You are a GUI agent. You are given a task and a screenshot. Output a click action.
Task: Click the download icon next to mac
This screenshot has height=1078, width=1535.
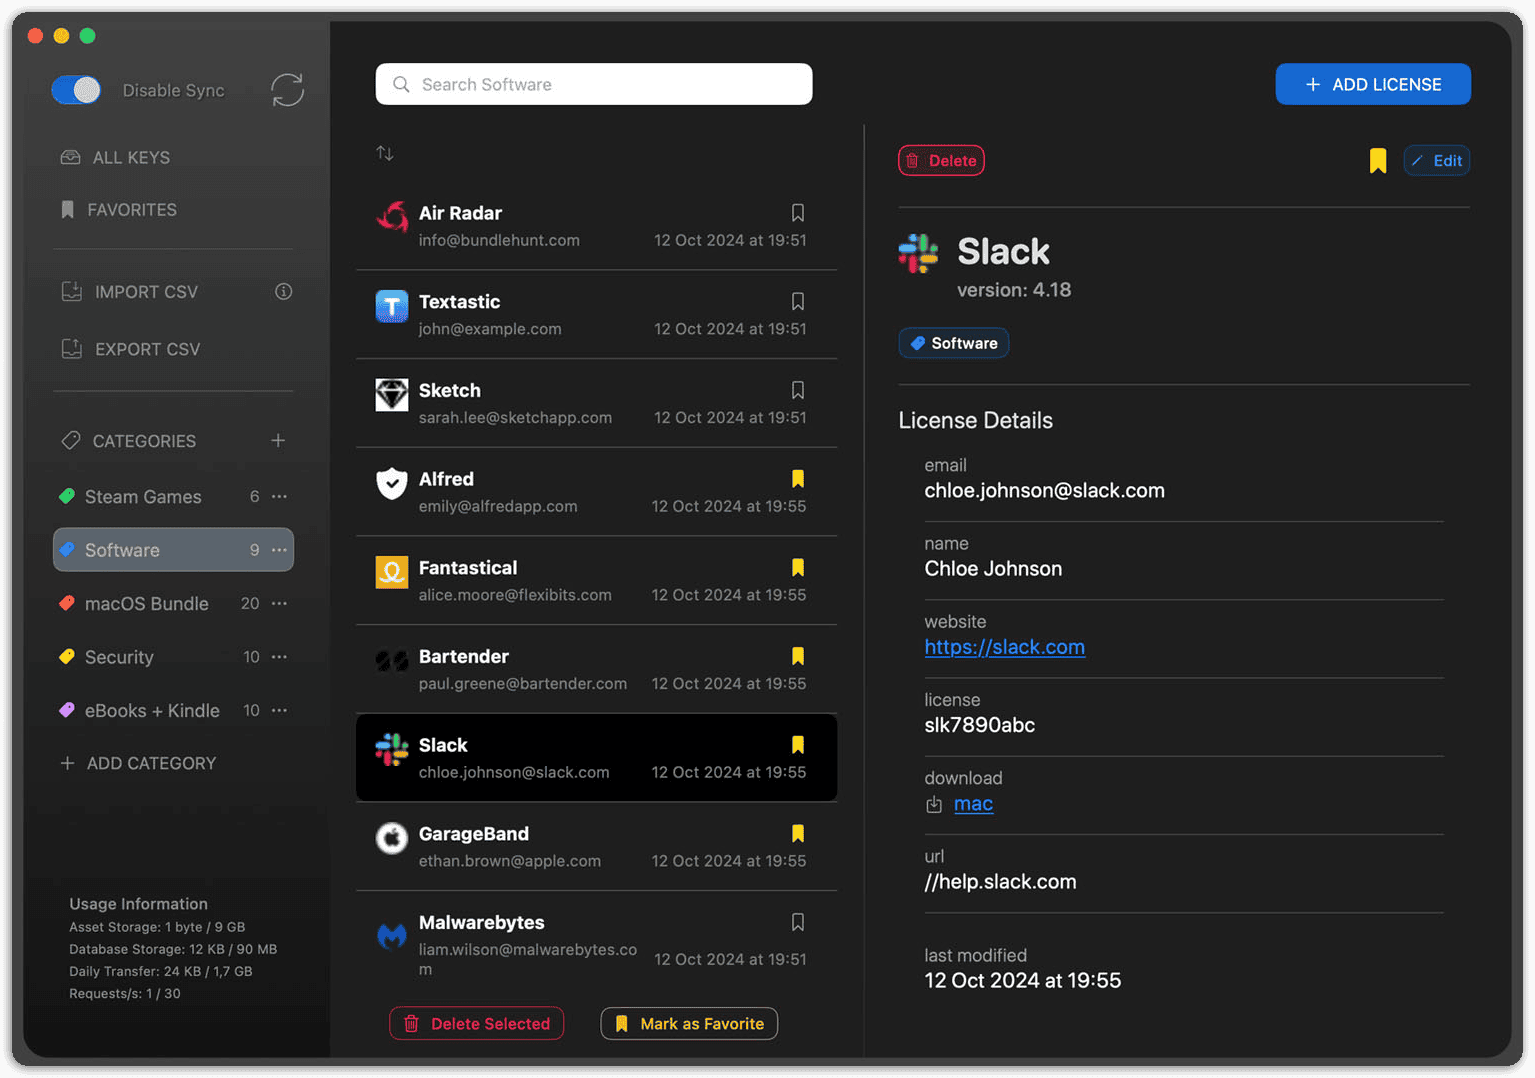tap(934, 805)
